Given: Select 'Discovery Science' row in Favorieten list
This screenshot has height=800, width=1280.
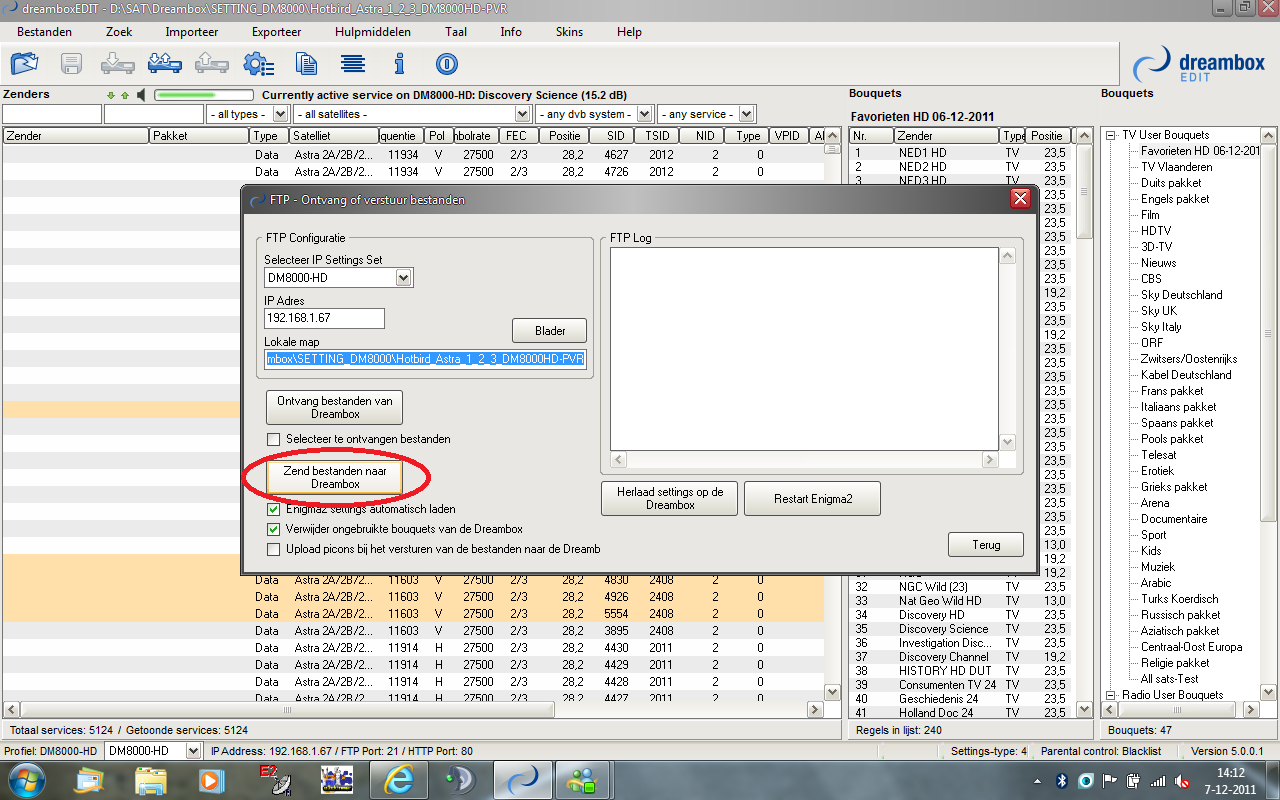Looking at the screenshot, I should pyautogui.click(x=960, y=629).
